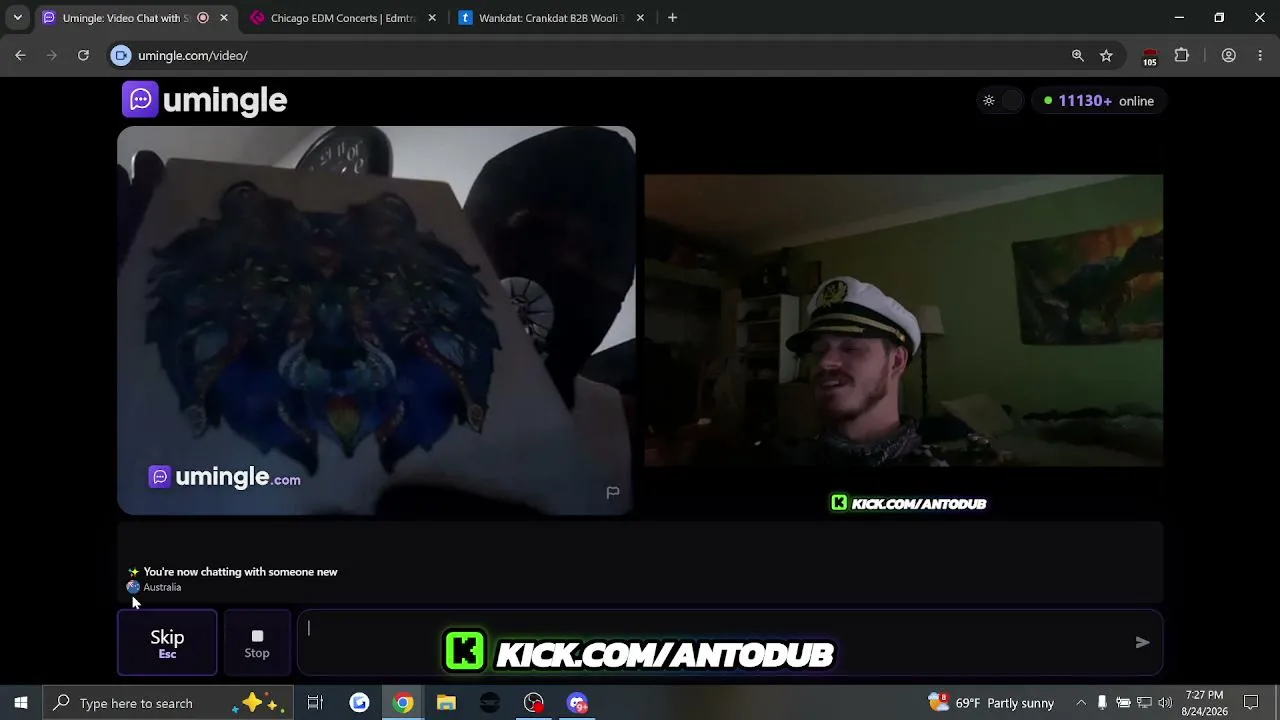The height and width of the screenshot is (720, 1280).
Task: Click the 11130+ online counter
Action: [1098, 101]
